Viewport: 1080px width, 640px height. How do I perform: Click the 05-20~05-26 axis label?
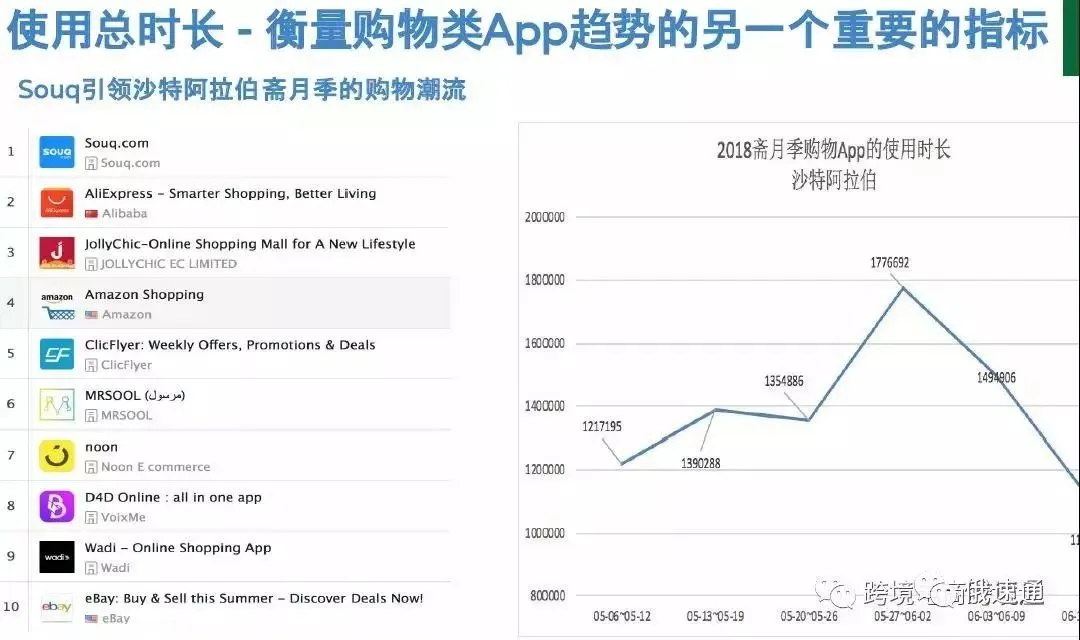[809, 617]
